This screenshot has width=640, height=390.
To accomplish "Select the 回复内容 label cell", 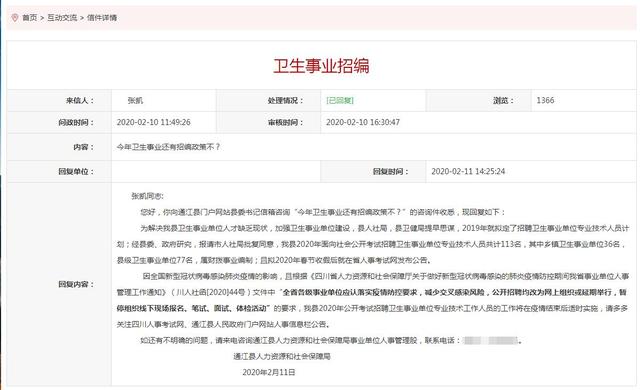I will click(59, 284).
